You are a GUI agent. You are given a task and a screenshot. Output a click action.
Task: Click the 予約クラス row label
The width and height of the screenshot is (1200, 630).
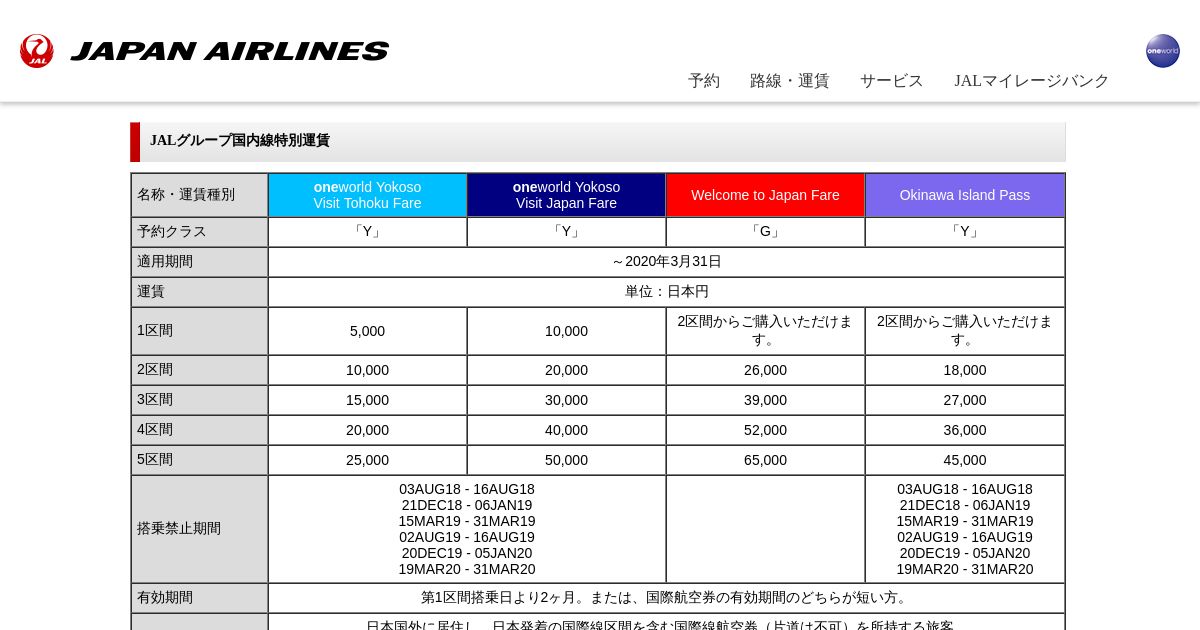199,232
